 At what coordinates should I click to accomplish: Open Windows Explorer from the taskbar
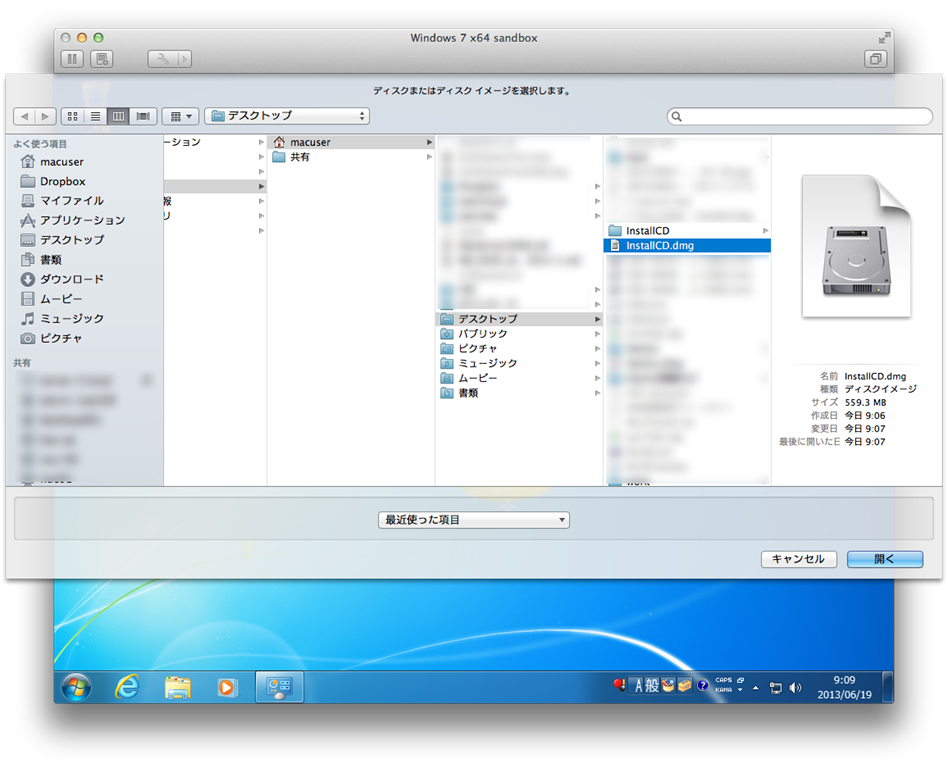pos(177,688)
